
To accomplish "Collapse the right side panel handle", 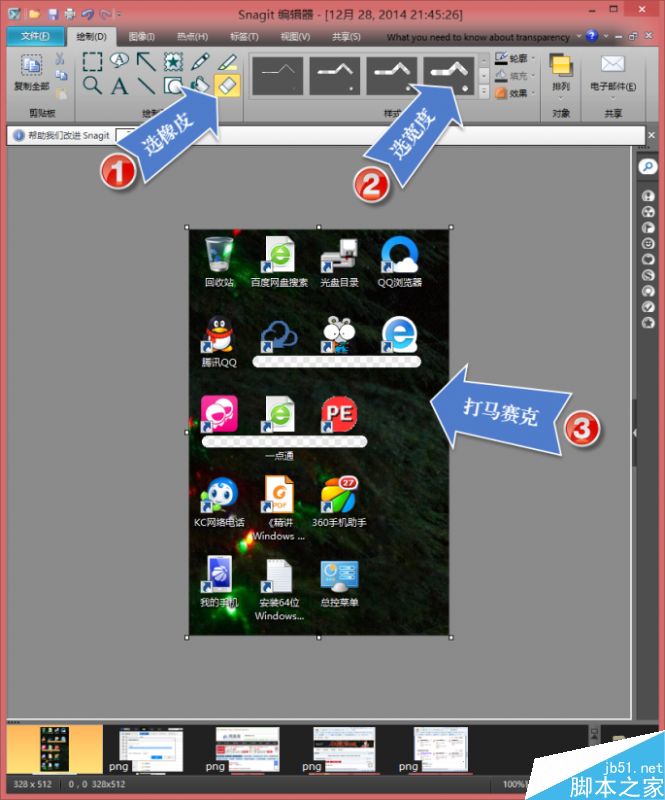I will 635,433.
